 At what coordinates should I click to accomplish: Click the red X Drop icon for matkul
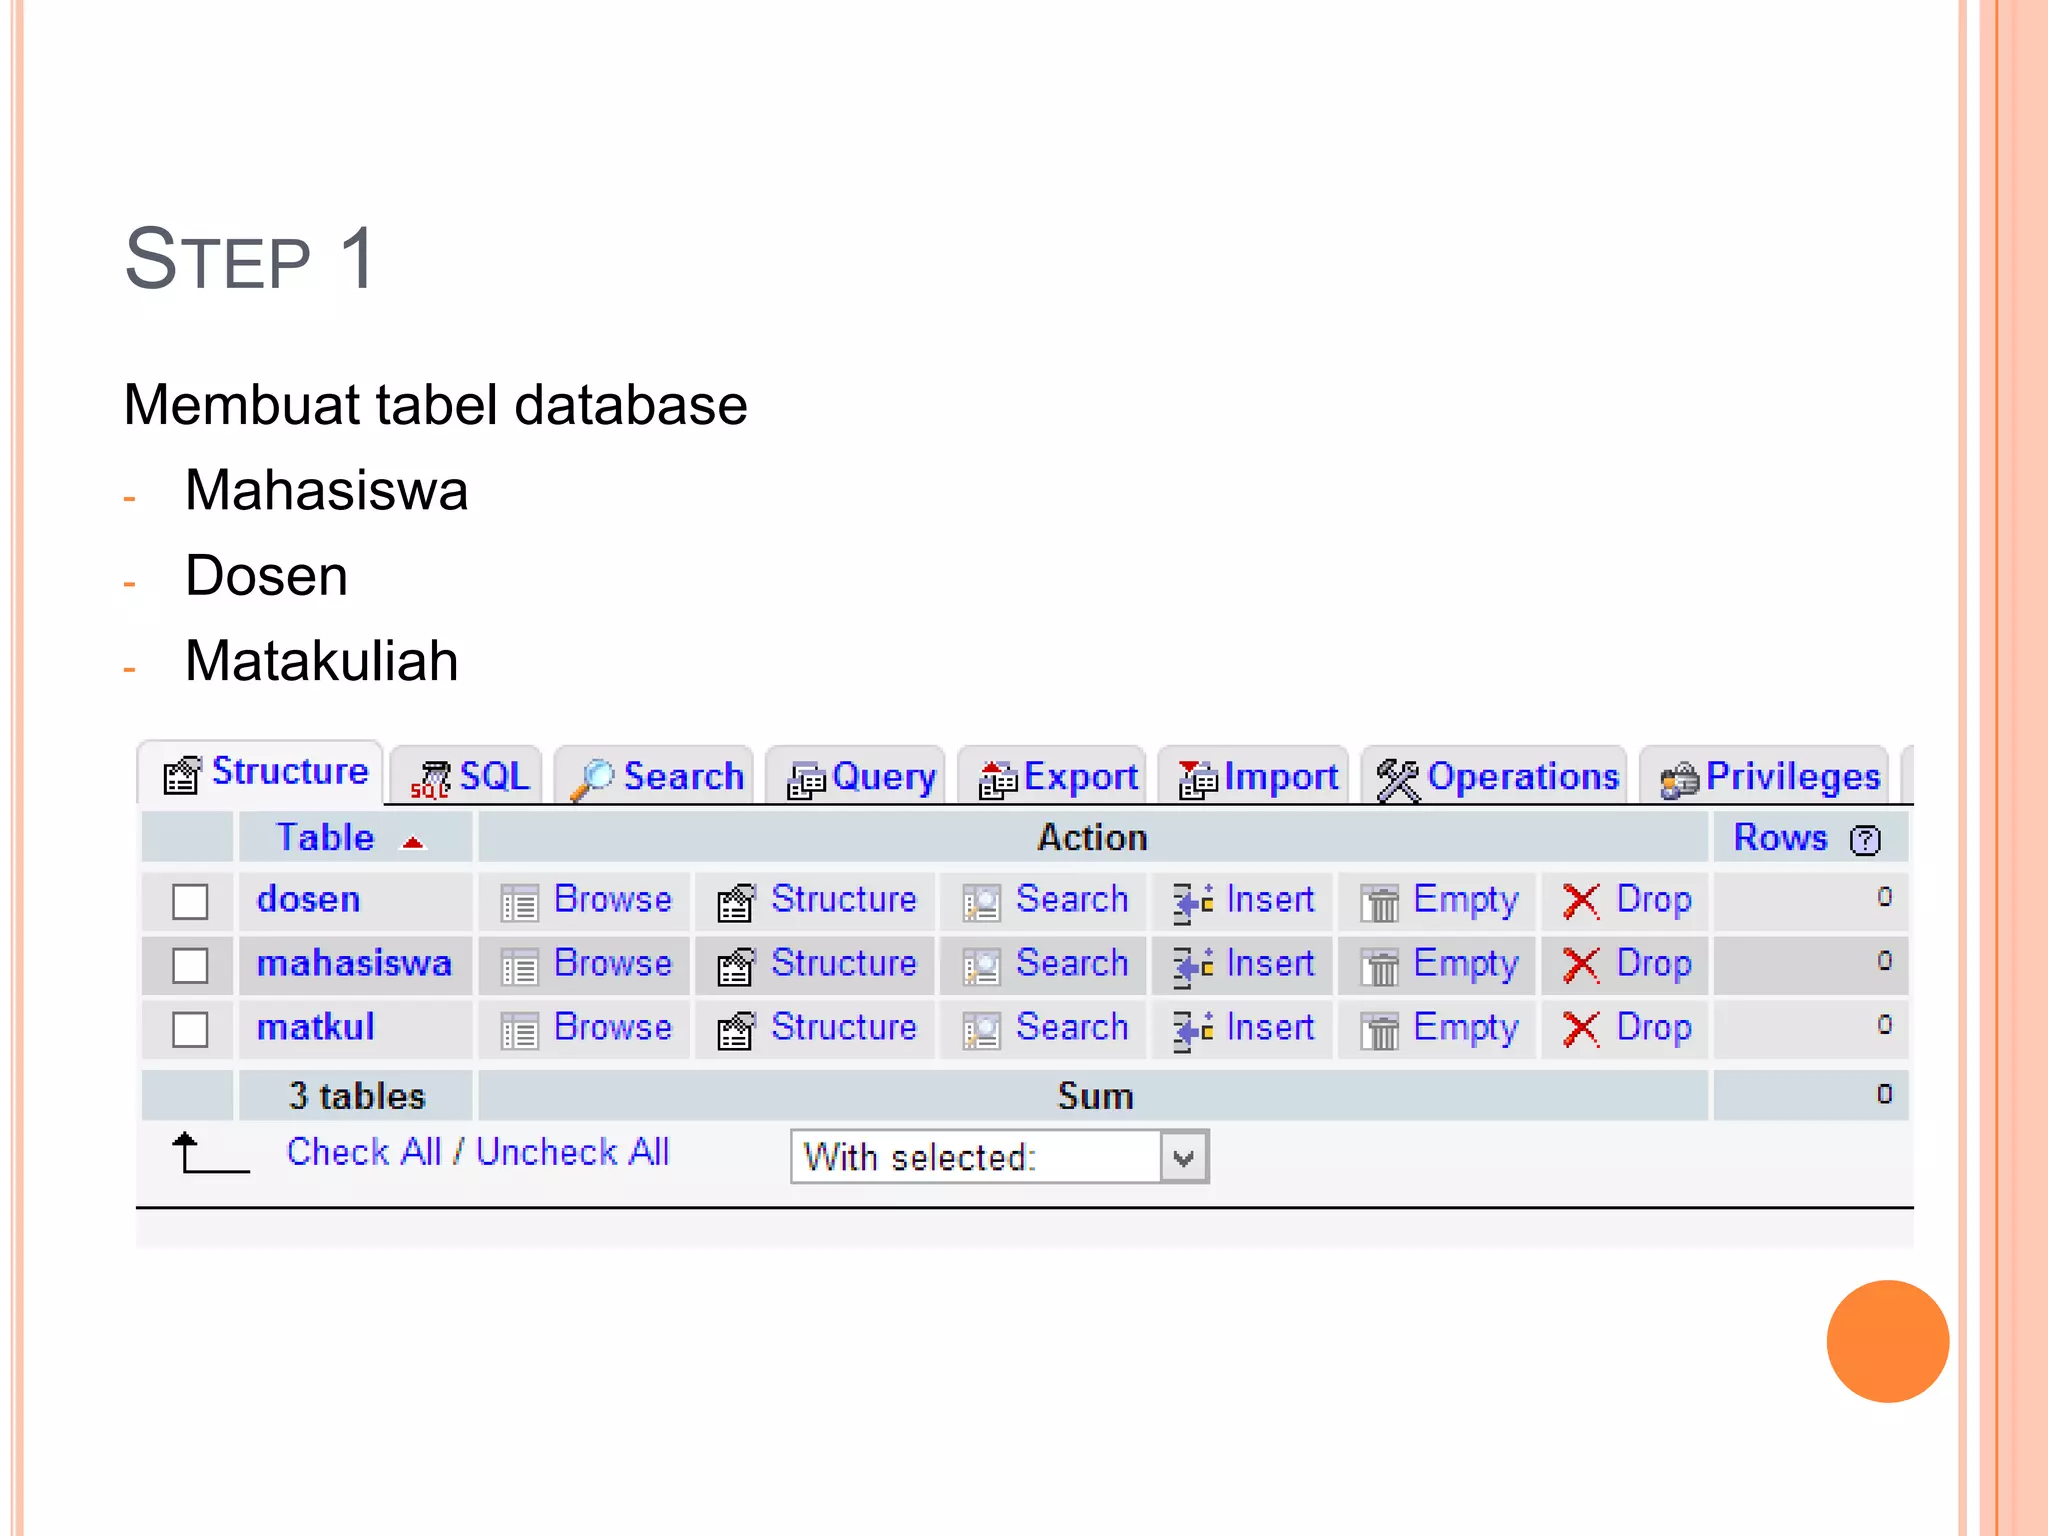[x=1581, y=1029]
